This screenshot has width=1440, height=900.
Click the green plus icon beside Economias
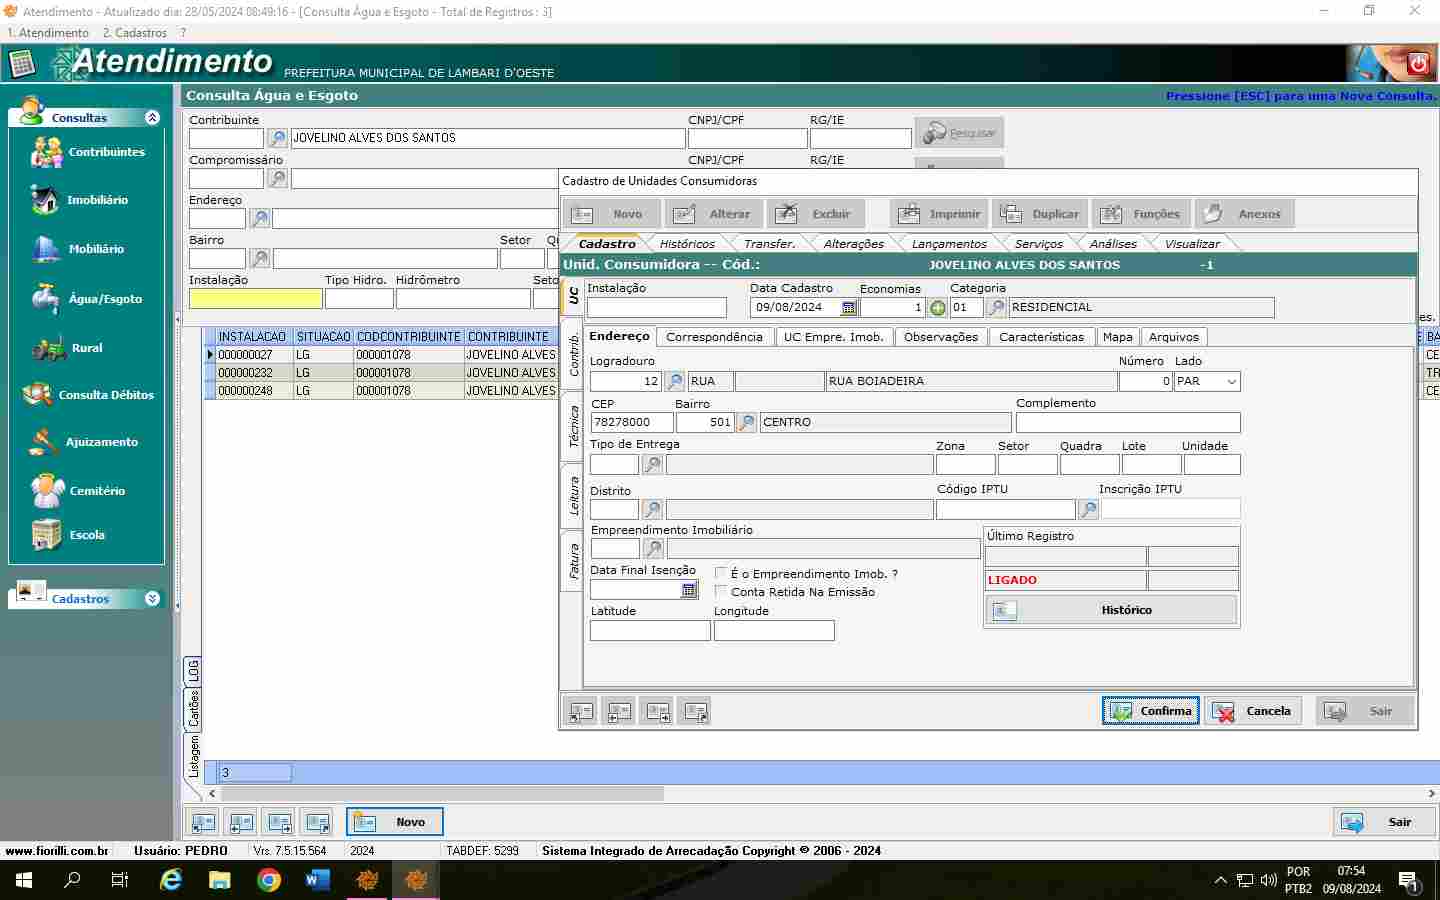(937, 308)
